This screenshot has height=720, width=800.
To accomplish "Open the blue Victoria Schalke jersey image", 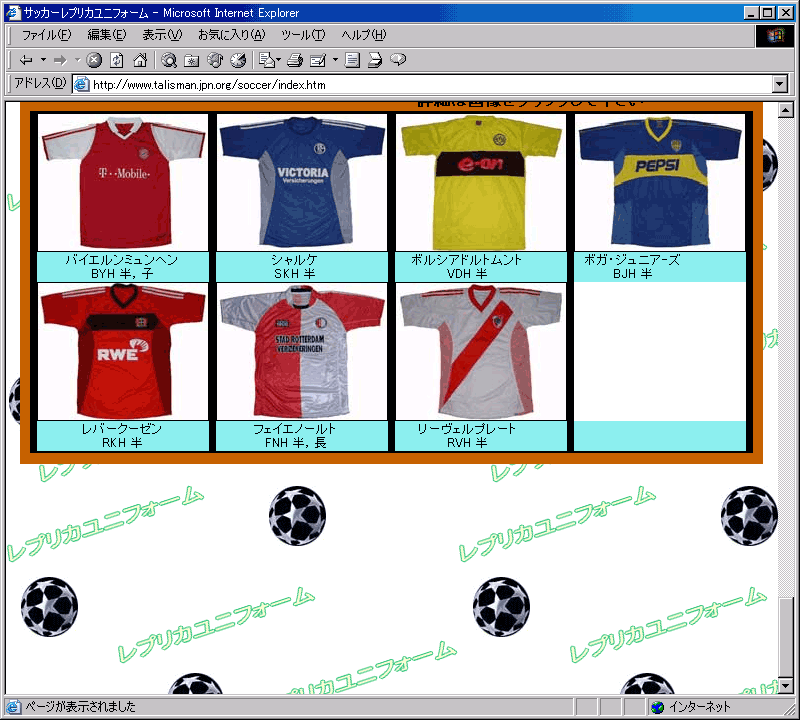I will [302, 182].
